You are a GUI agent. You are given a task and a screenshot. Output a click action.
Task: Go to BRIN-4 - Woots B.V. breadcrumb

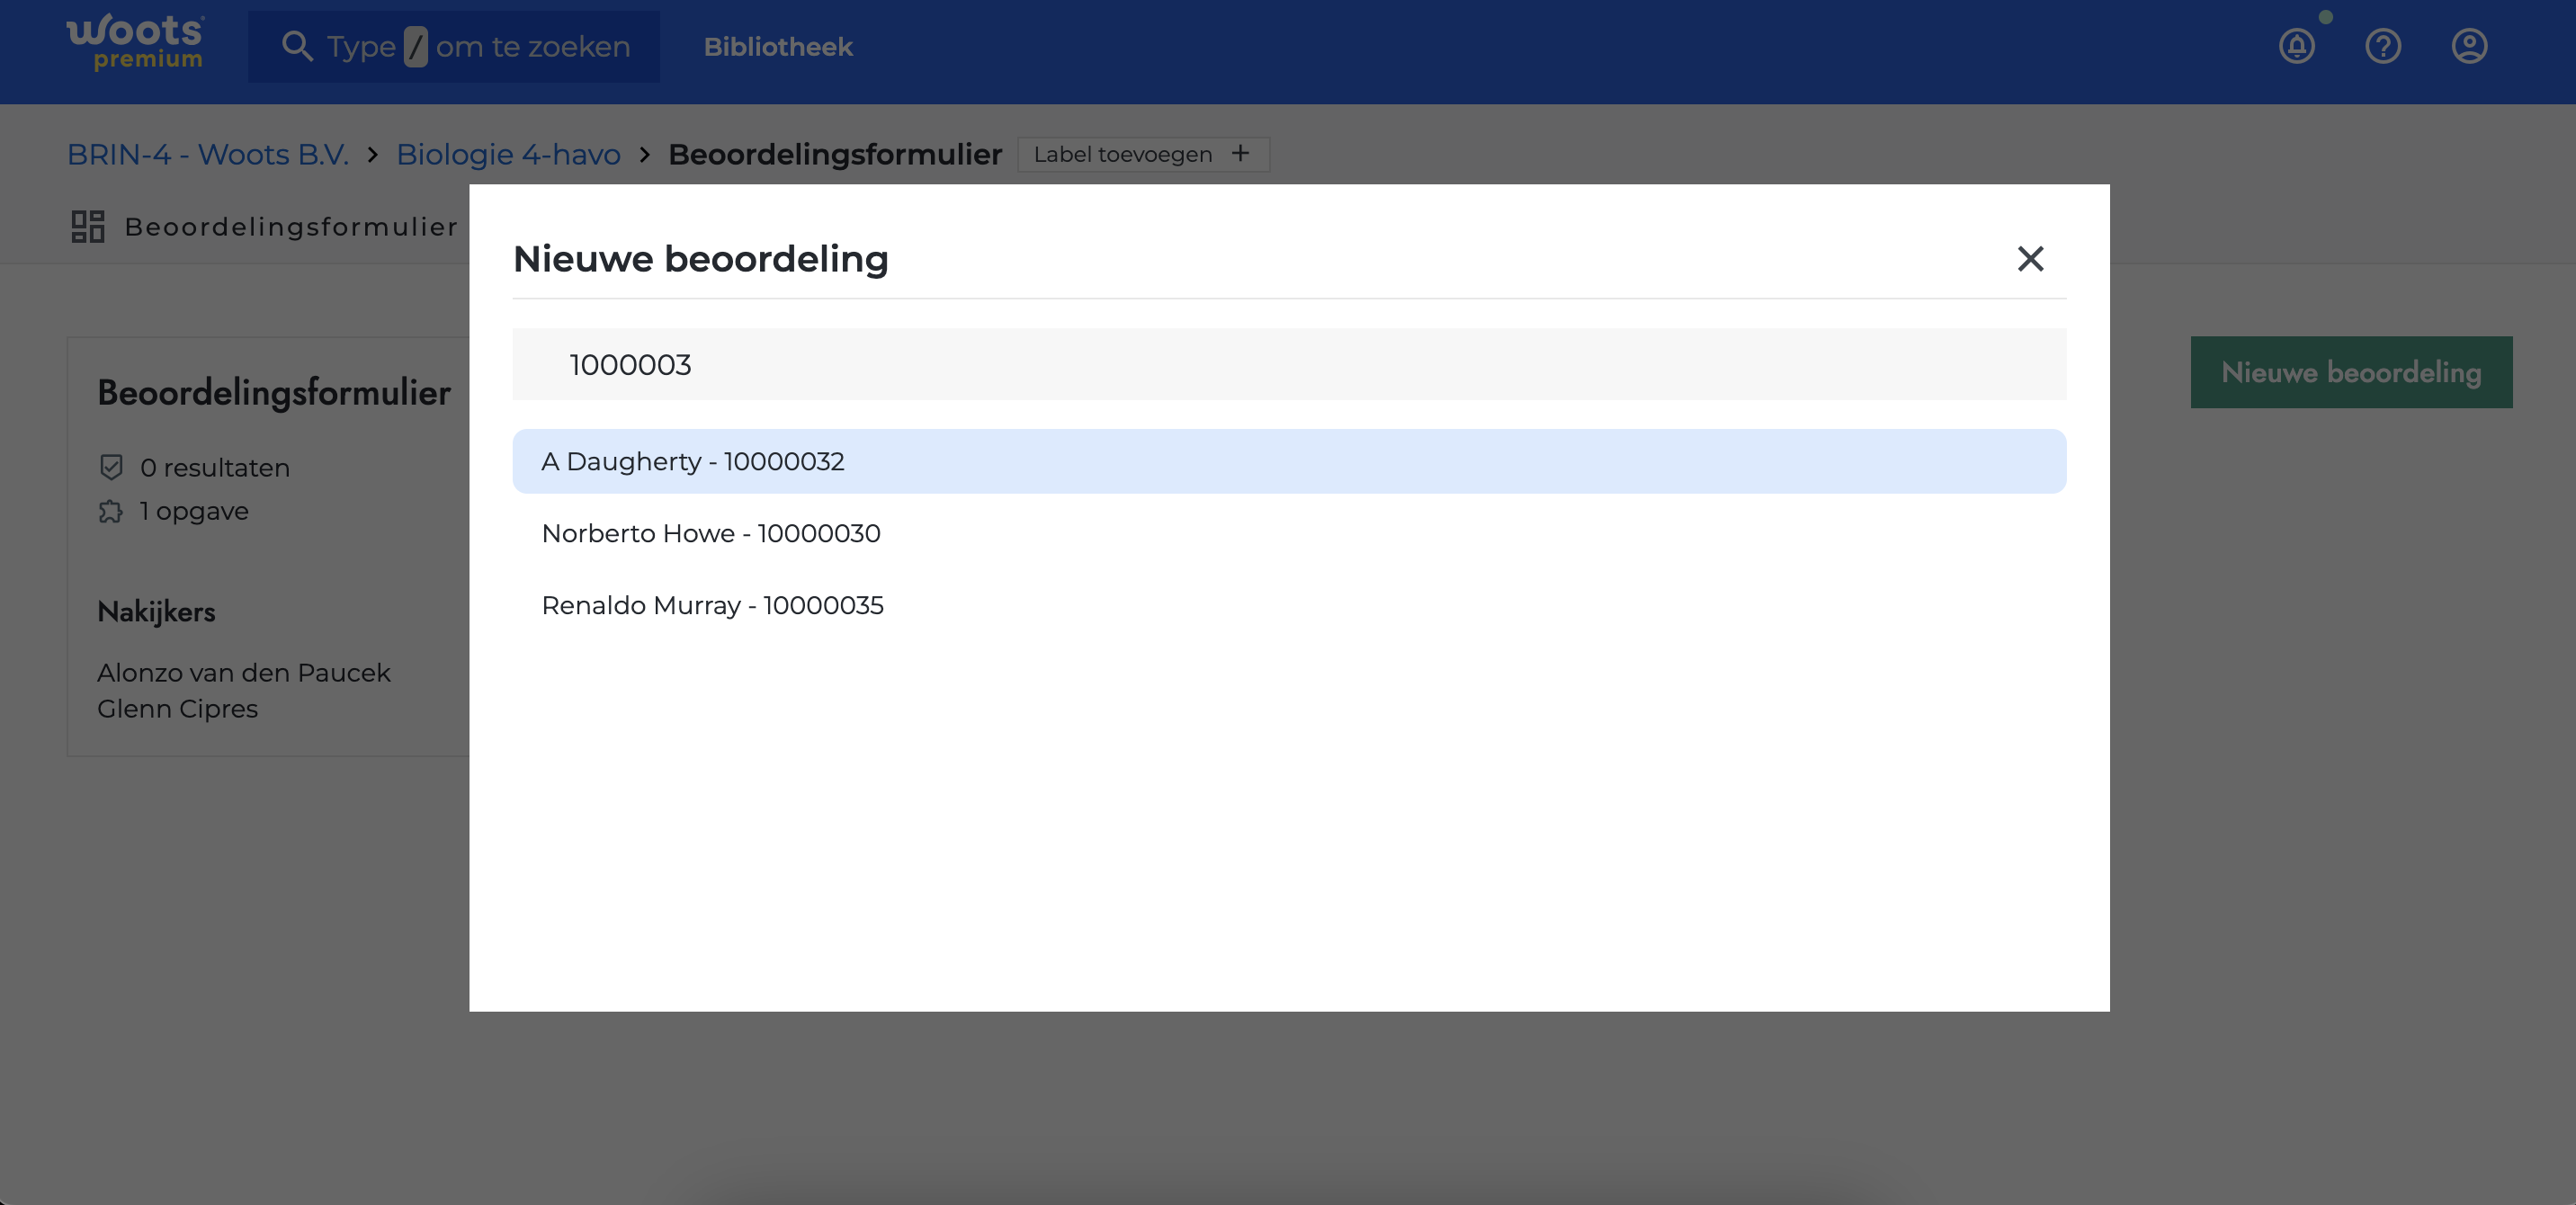click(x=208, y=154)
